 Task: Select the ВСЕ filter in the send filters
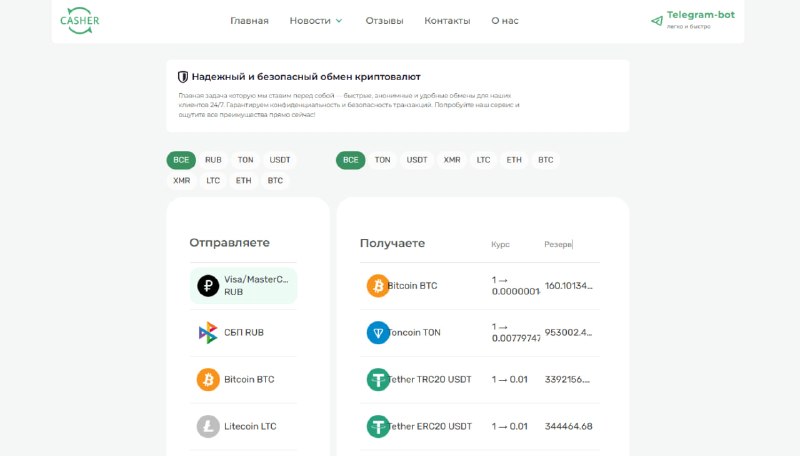click(x=181, y=160)
